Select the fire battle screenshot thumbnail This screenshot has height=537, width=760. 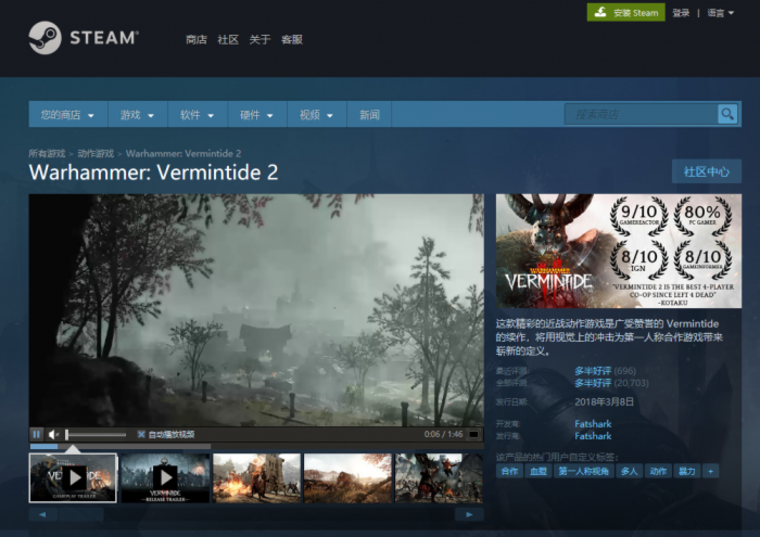coord(257,478)
